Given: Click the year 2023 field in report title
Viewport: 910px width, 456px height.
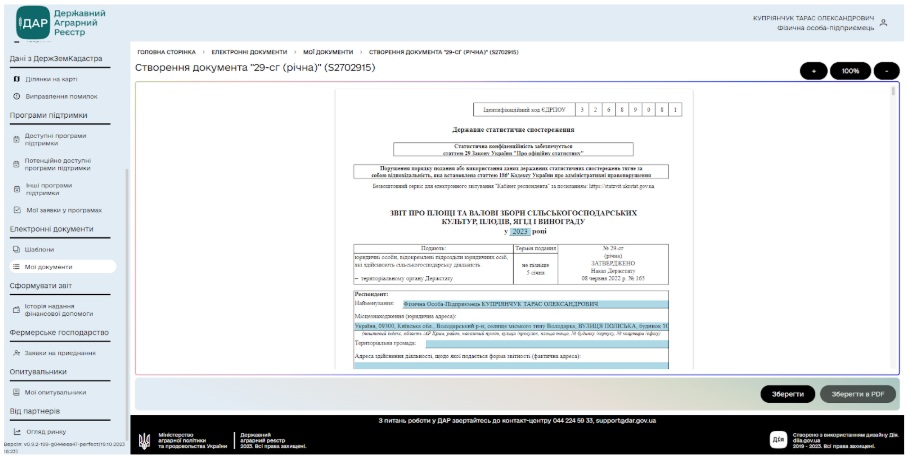Looking at the screenshot, I should (520, 231).
